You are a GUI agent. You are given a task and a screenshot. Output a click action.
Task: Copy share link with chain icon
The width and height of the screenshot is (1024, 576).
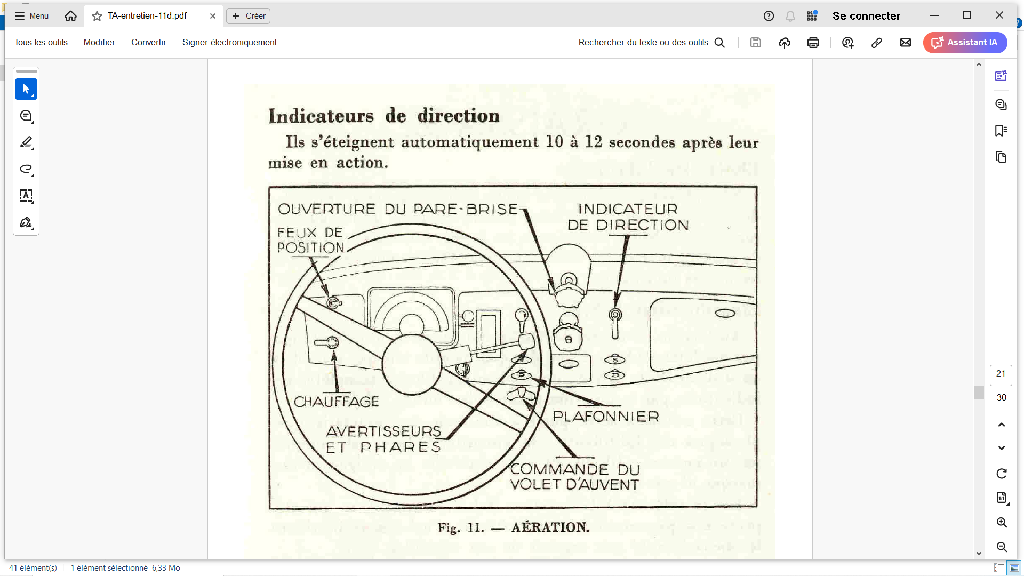point(877,43)
